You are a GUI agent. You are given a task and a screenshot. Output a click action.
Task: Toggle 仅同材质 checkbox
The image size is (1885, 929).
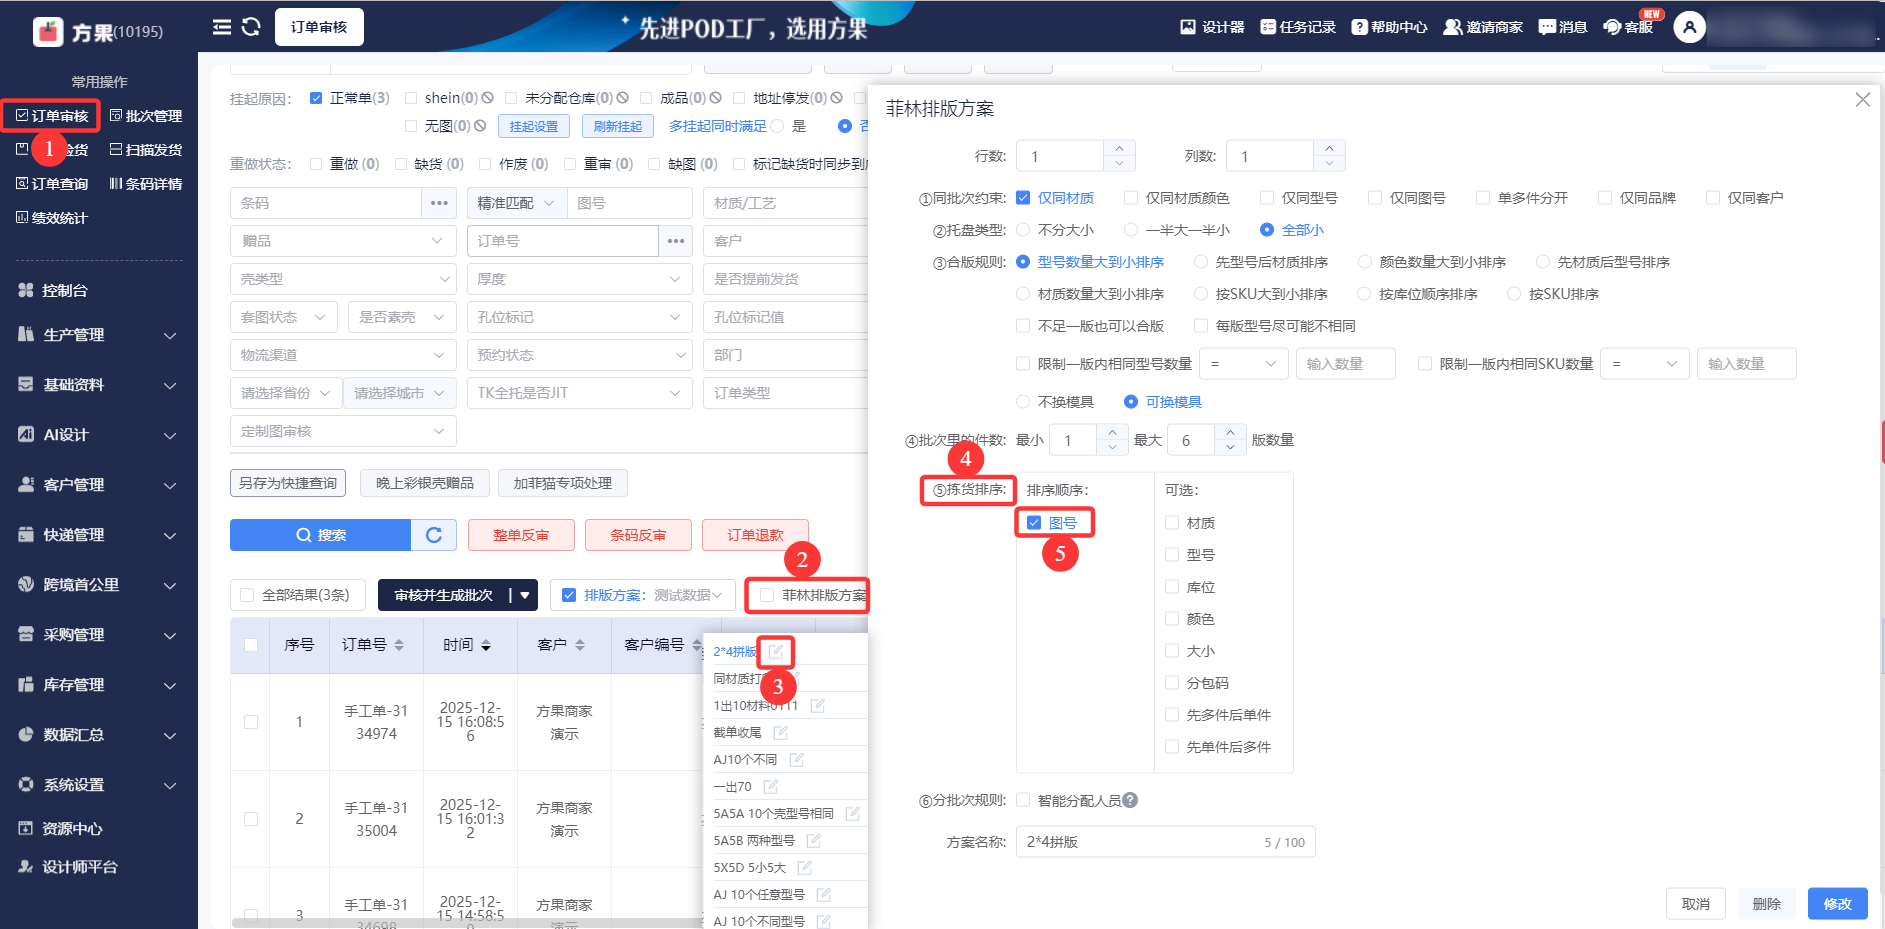(1023, 198)
